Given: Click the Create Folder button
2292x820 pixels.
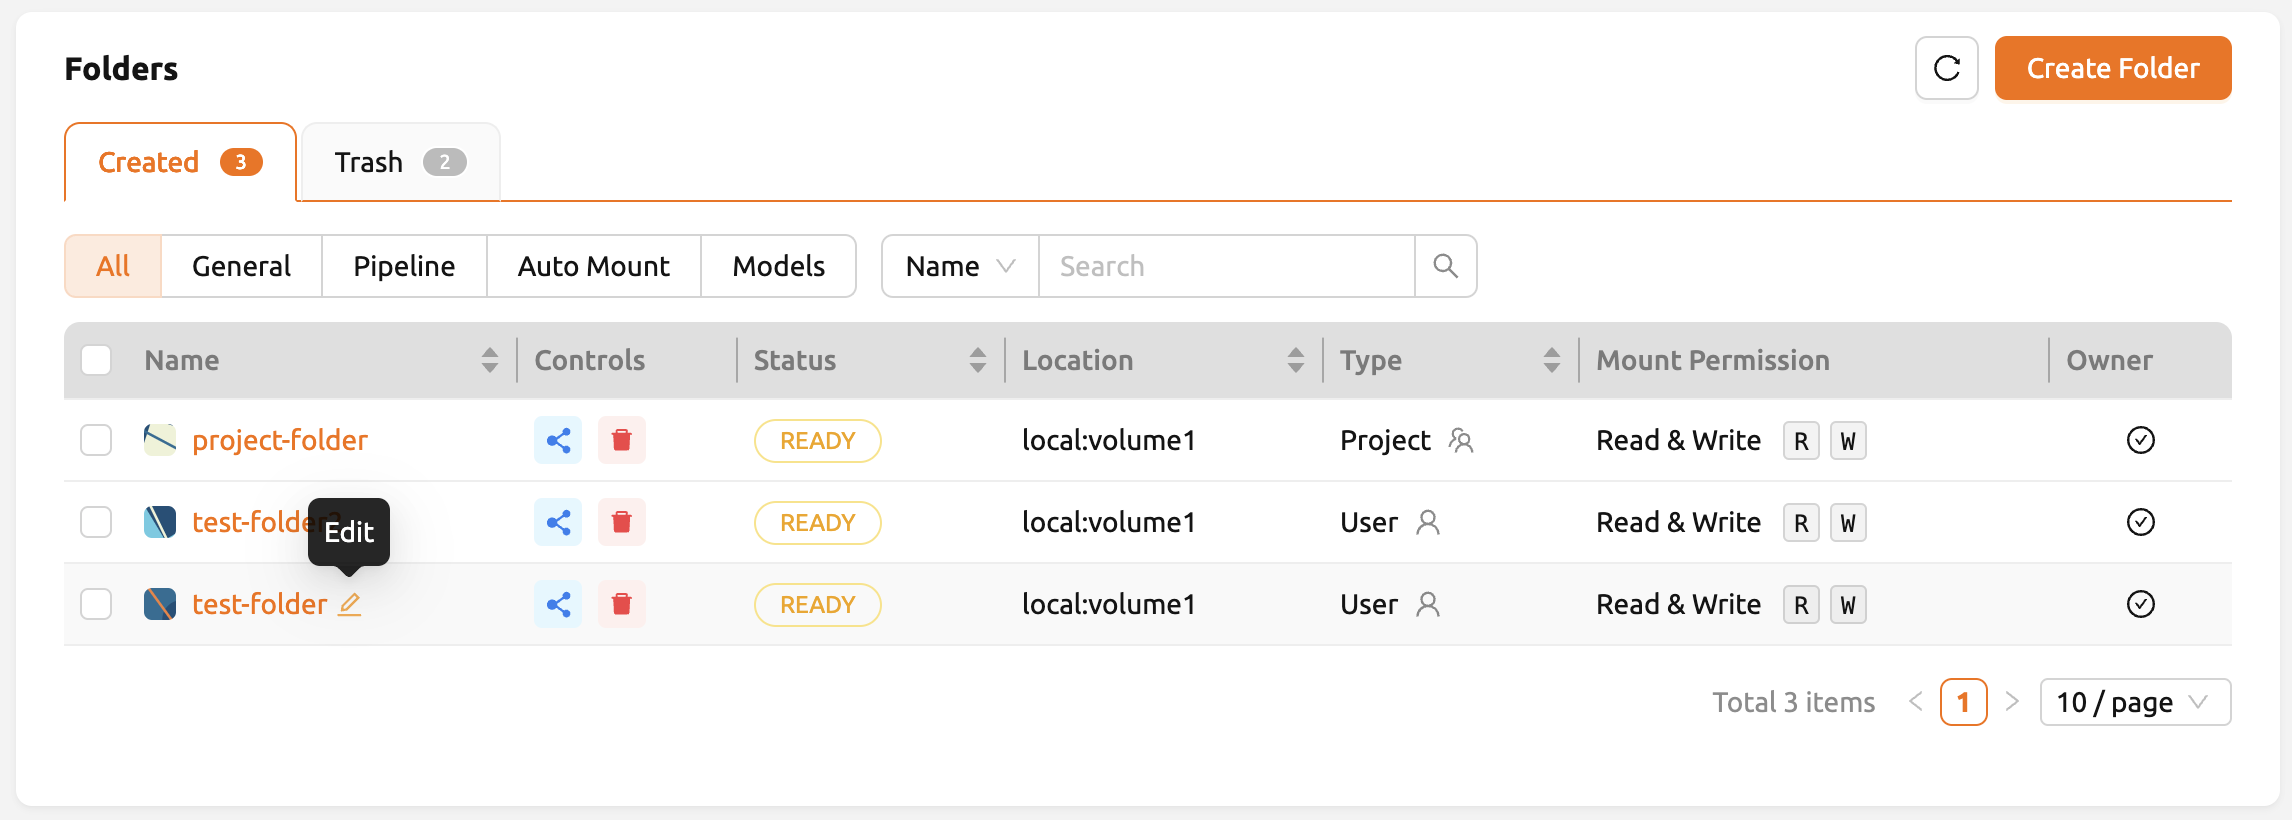Looking at the screenshot, I should pos(2113,68).
